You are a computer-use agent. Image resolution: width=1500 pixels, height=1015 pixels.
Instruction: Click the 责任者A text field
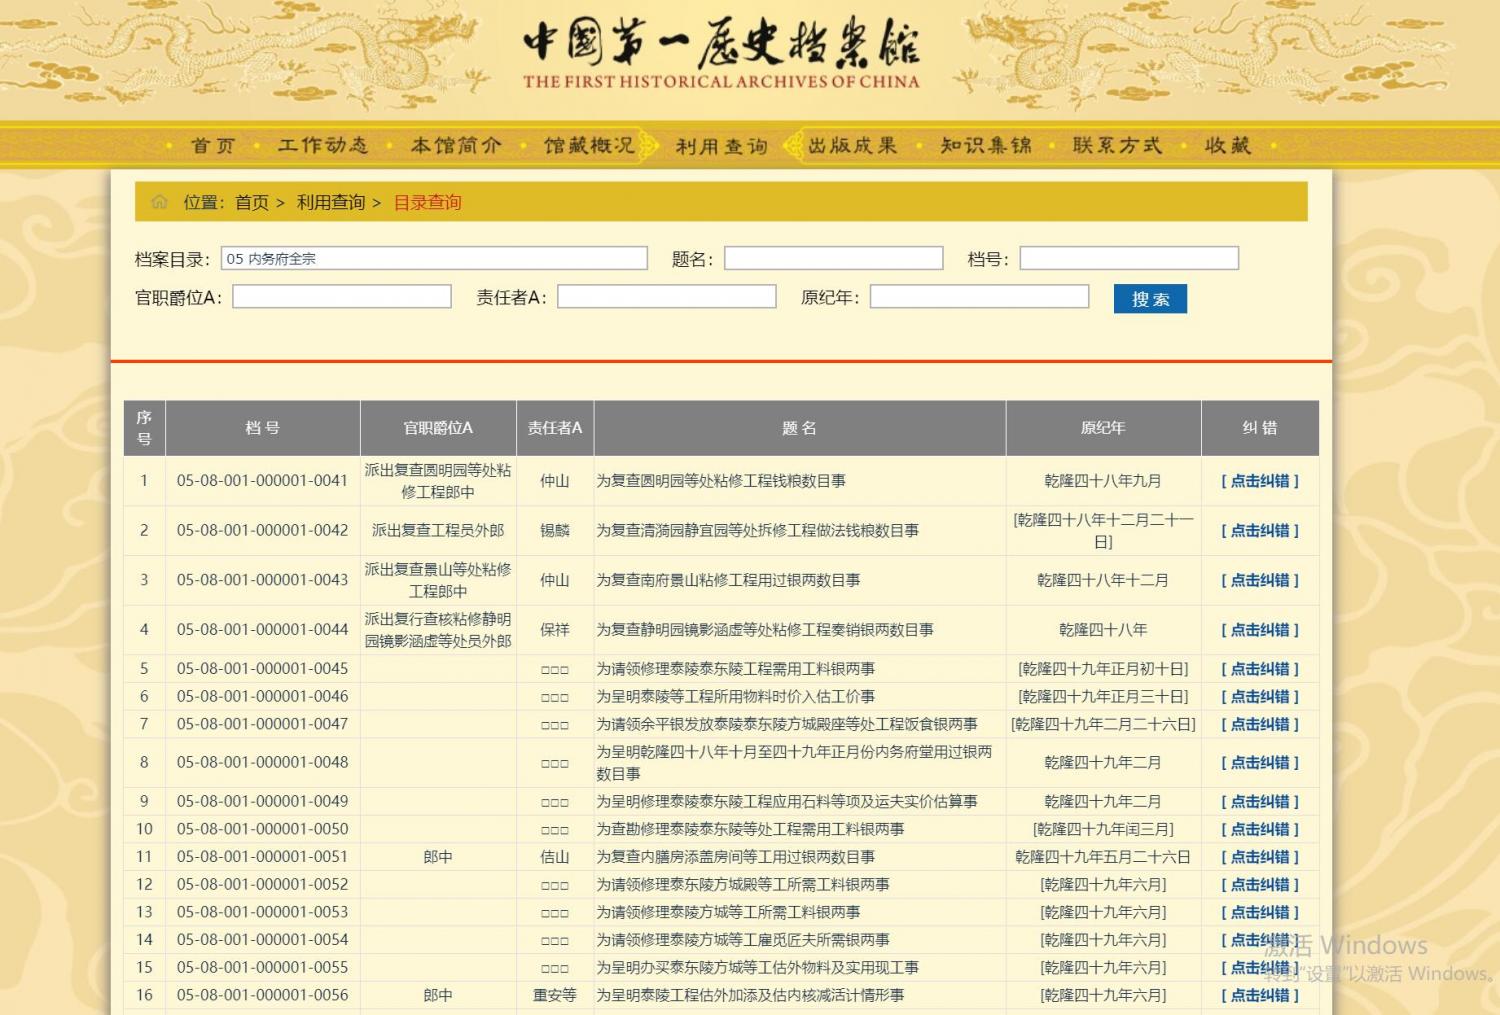[x=666, y=297]
